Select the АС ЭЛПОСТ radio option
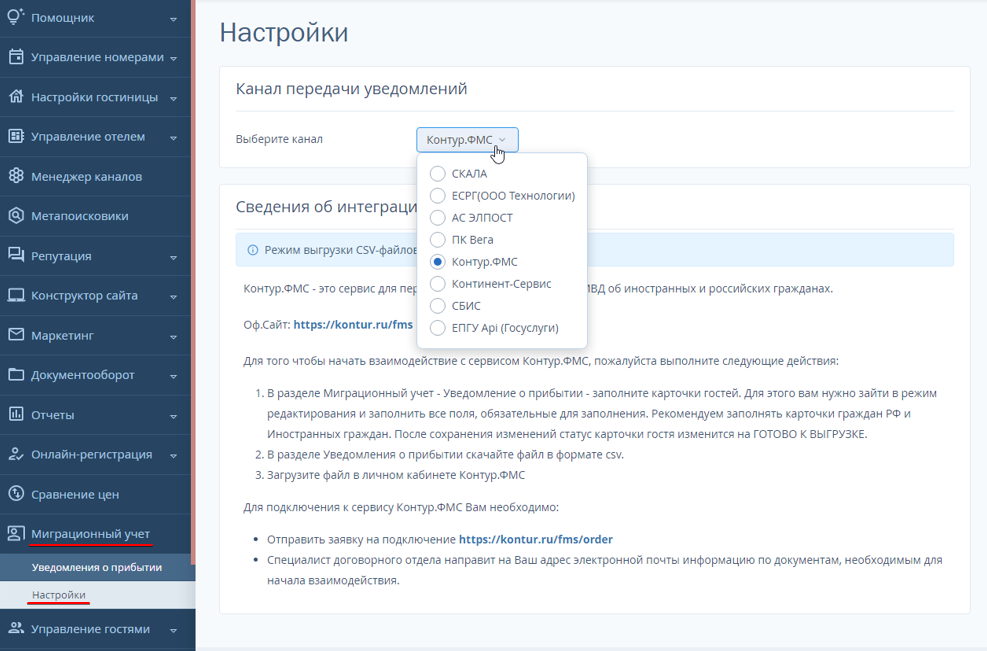This screenshot has height=651, width=987. pos(437,218)
